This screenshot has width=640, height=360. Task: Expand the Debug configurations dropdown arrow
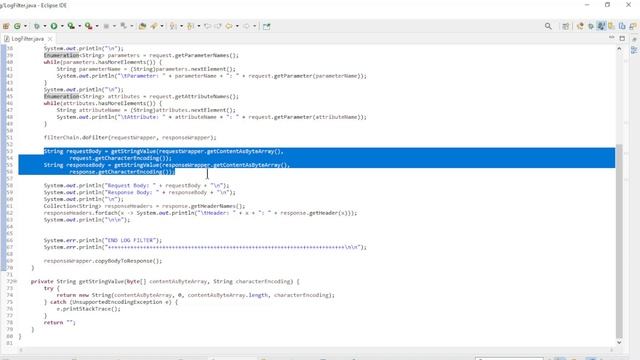click(45, 26)
